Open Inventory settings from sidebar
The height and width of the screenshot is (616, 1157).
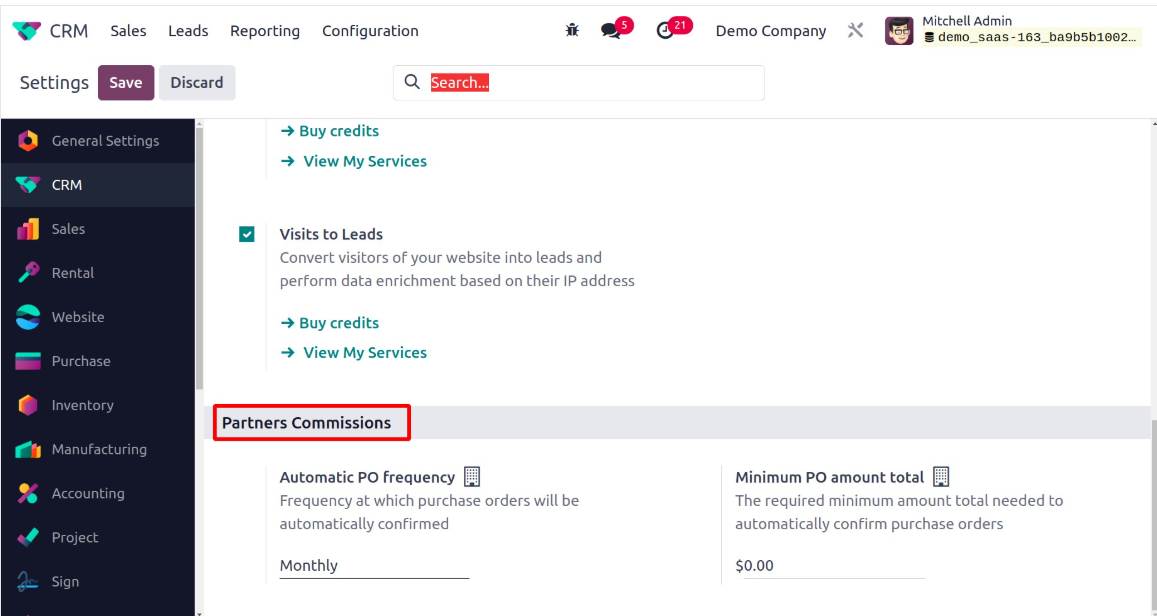[82, 405]
